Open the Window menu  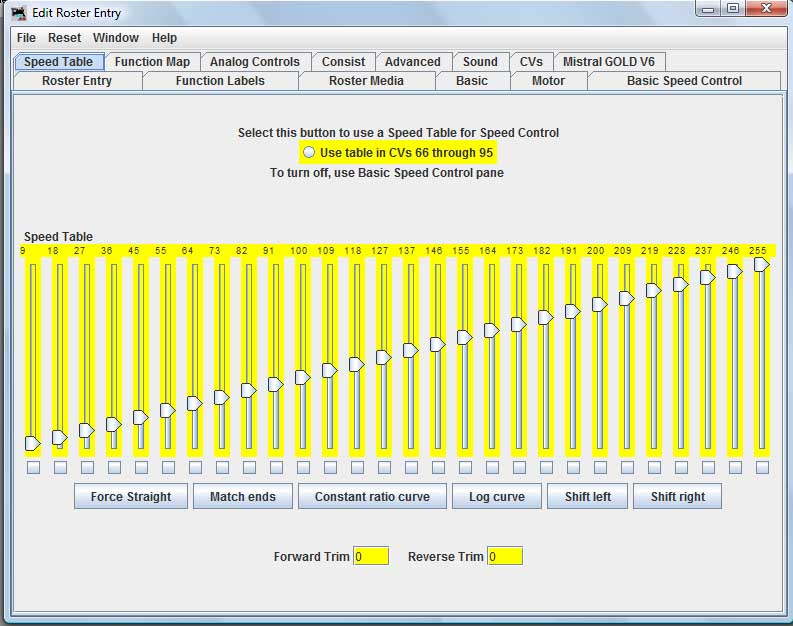tap(116, 38)
